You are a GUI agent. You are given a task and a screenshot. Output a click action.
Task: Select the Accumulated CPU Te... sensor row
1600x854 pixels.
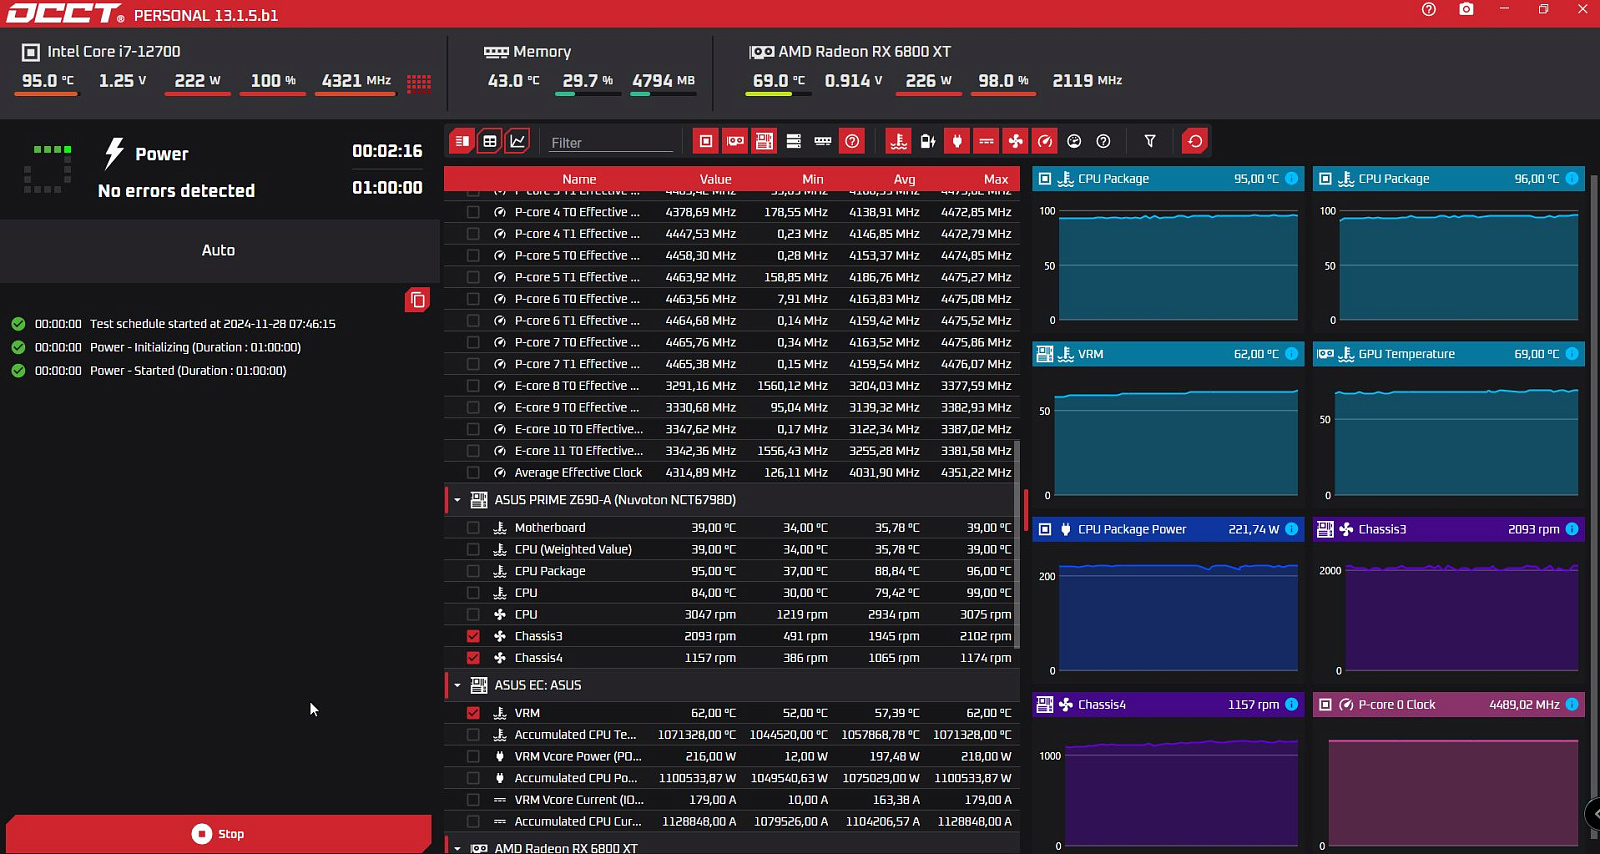click(x=732, y=735)
